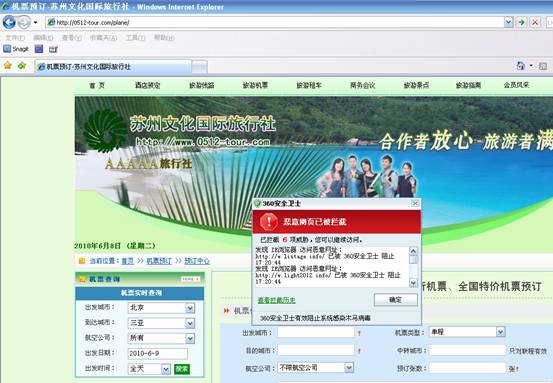Expand the address bar history dropdown
Screen dimensions: 553x383
(508, 23)
